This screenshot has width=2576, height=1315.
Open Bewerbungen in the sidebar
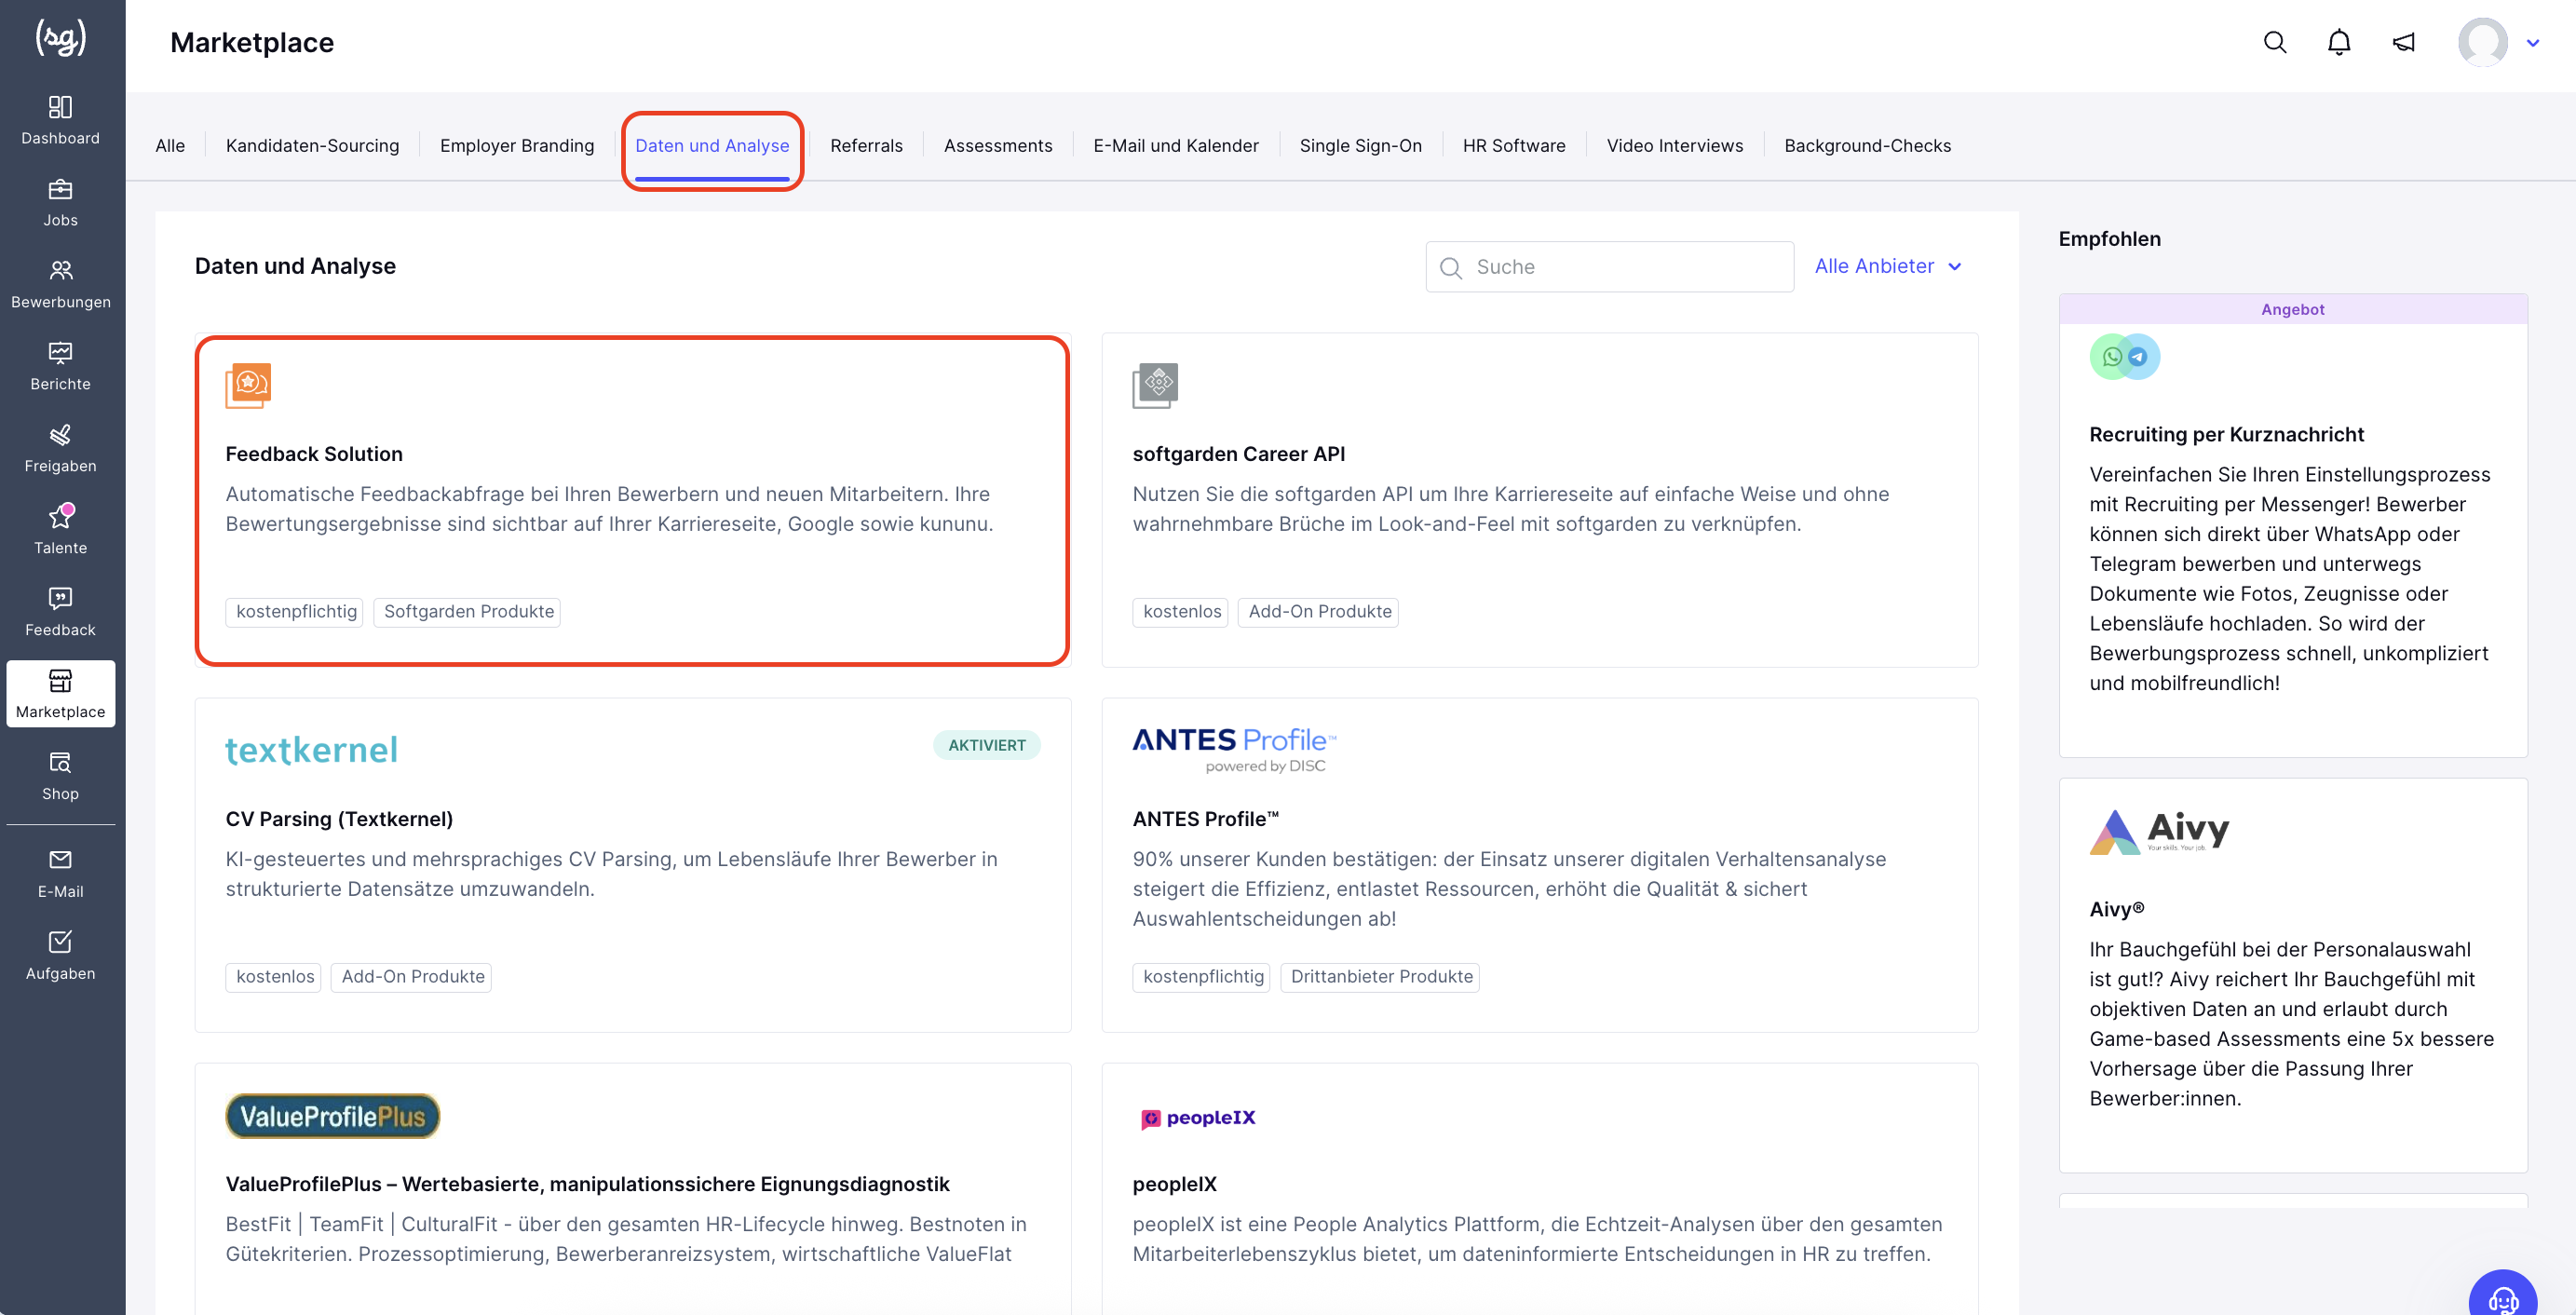60,284
